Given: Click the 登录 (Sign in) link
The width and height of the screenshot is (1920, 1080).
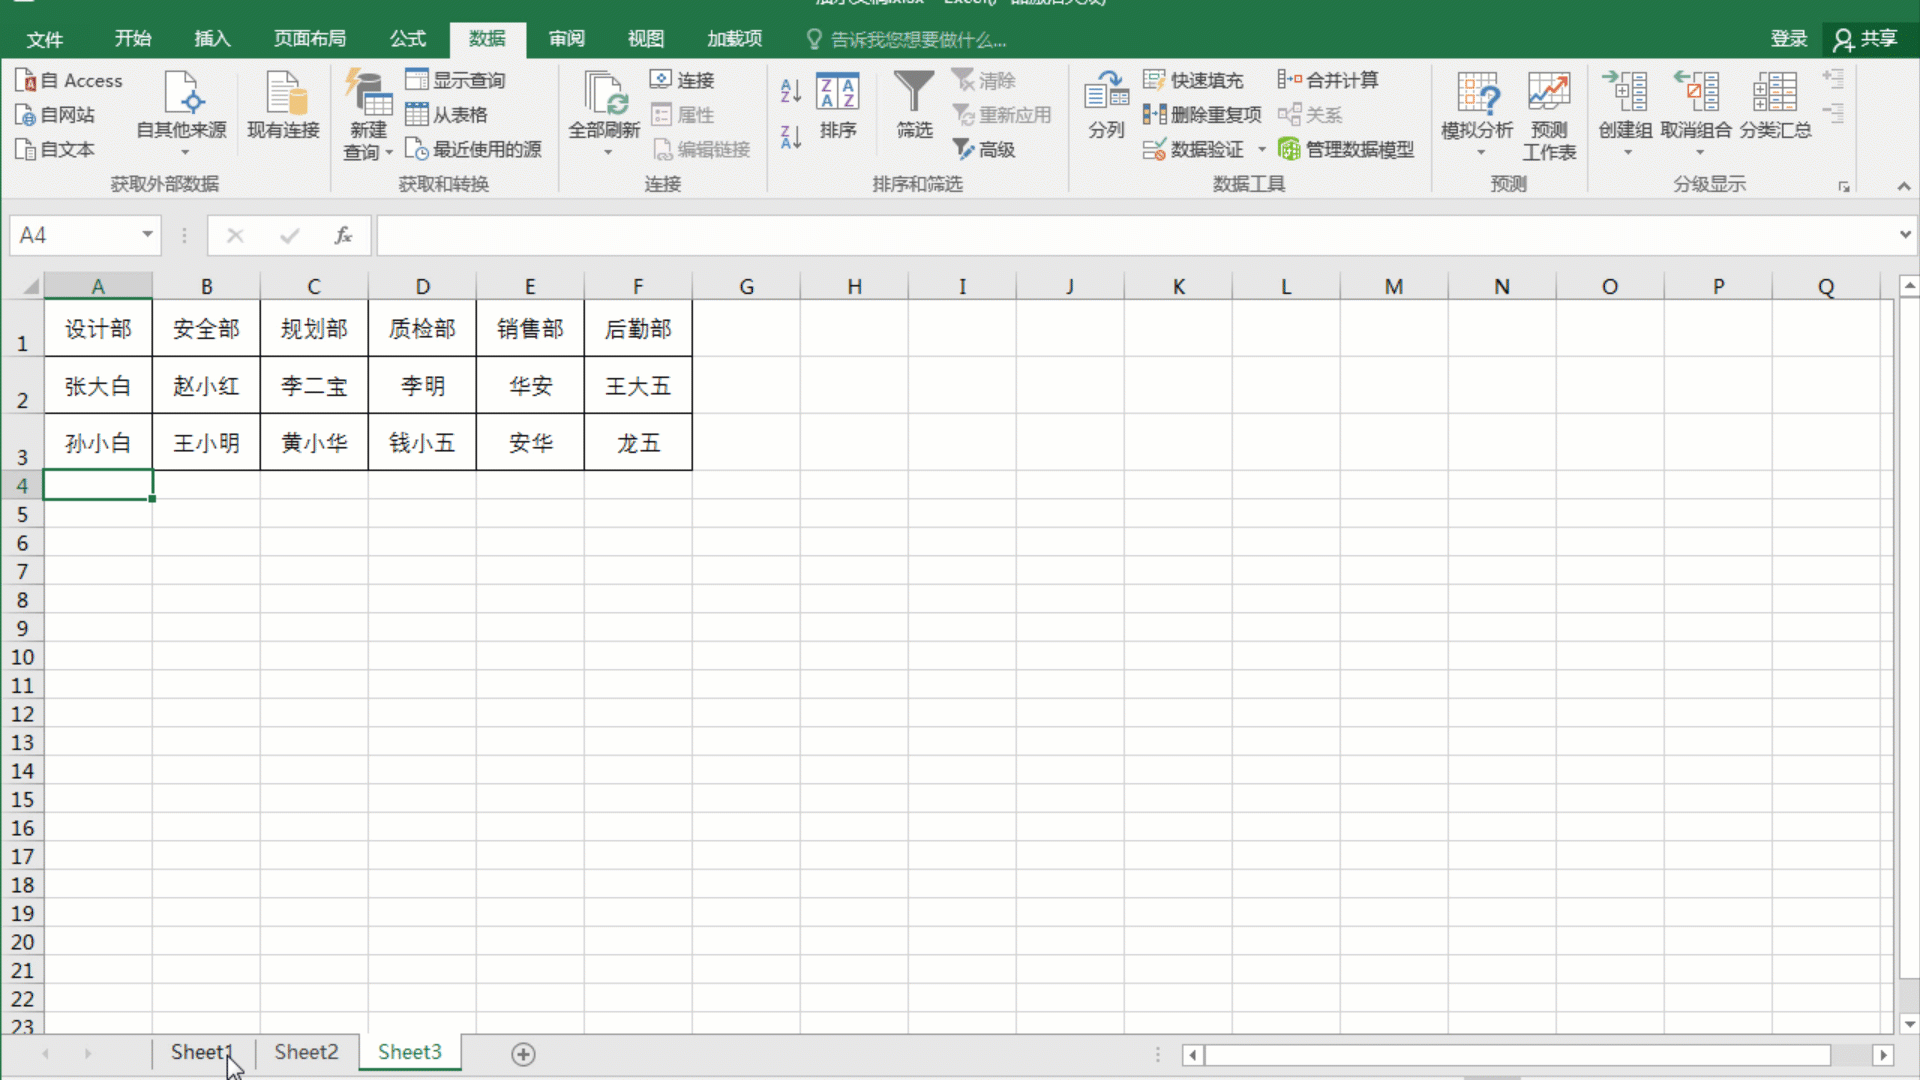Looking at the screenshot, I should [1789, 39].
